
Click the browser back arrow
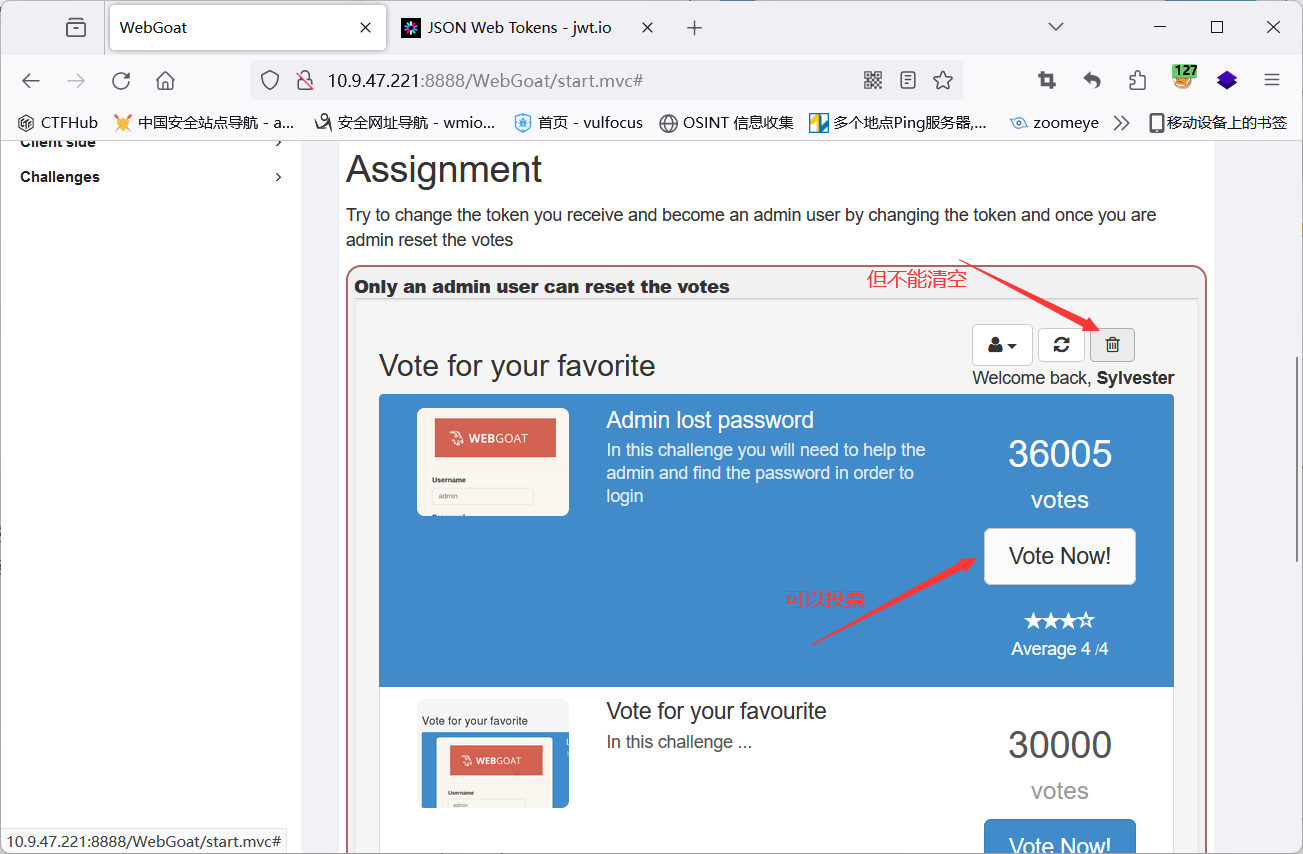tap(31, 81)
